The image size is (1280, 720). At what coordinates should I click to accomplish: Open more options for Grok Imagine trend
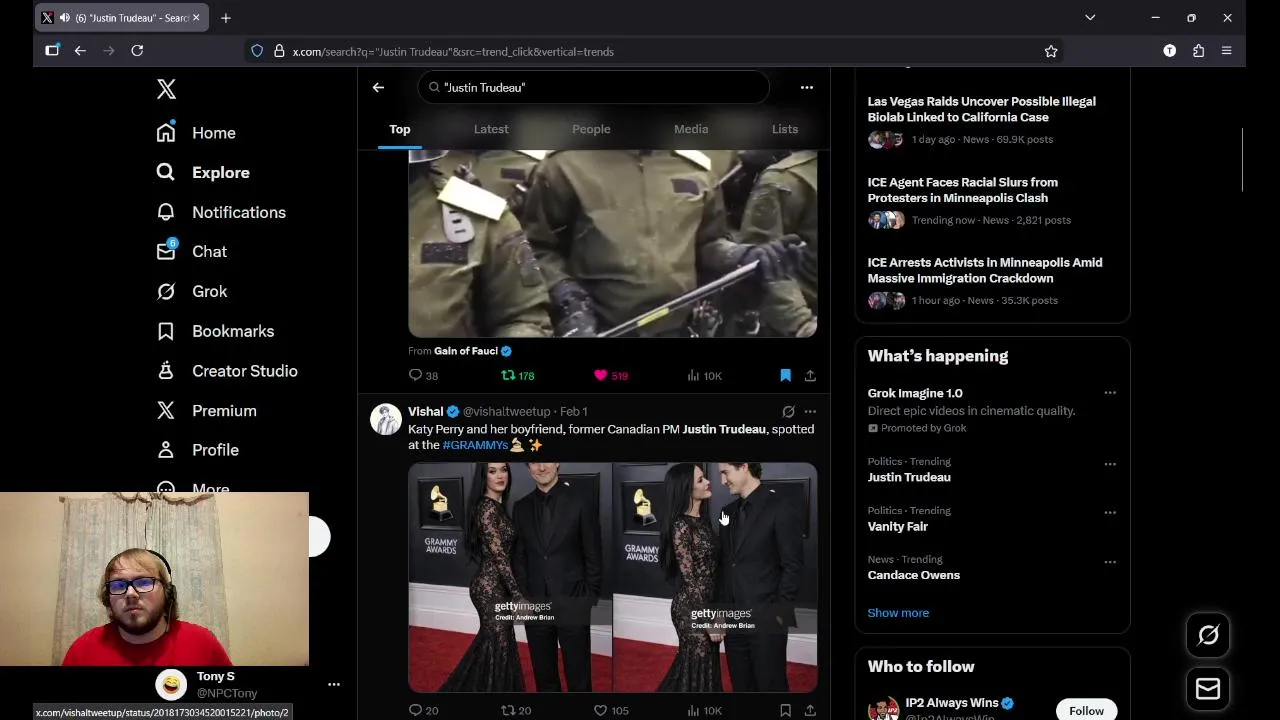[1110, 393]
